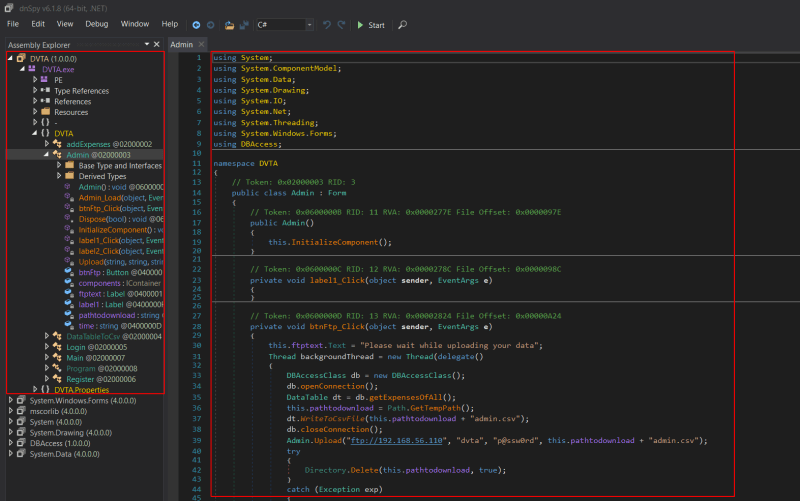Image resolution: width=800 pixels, height=501 pixels.
Task: Click the Resources folder icon
Action: tap(45, 112)
